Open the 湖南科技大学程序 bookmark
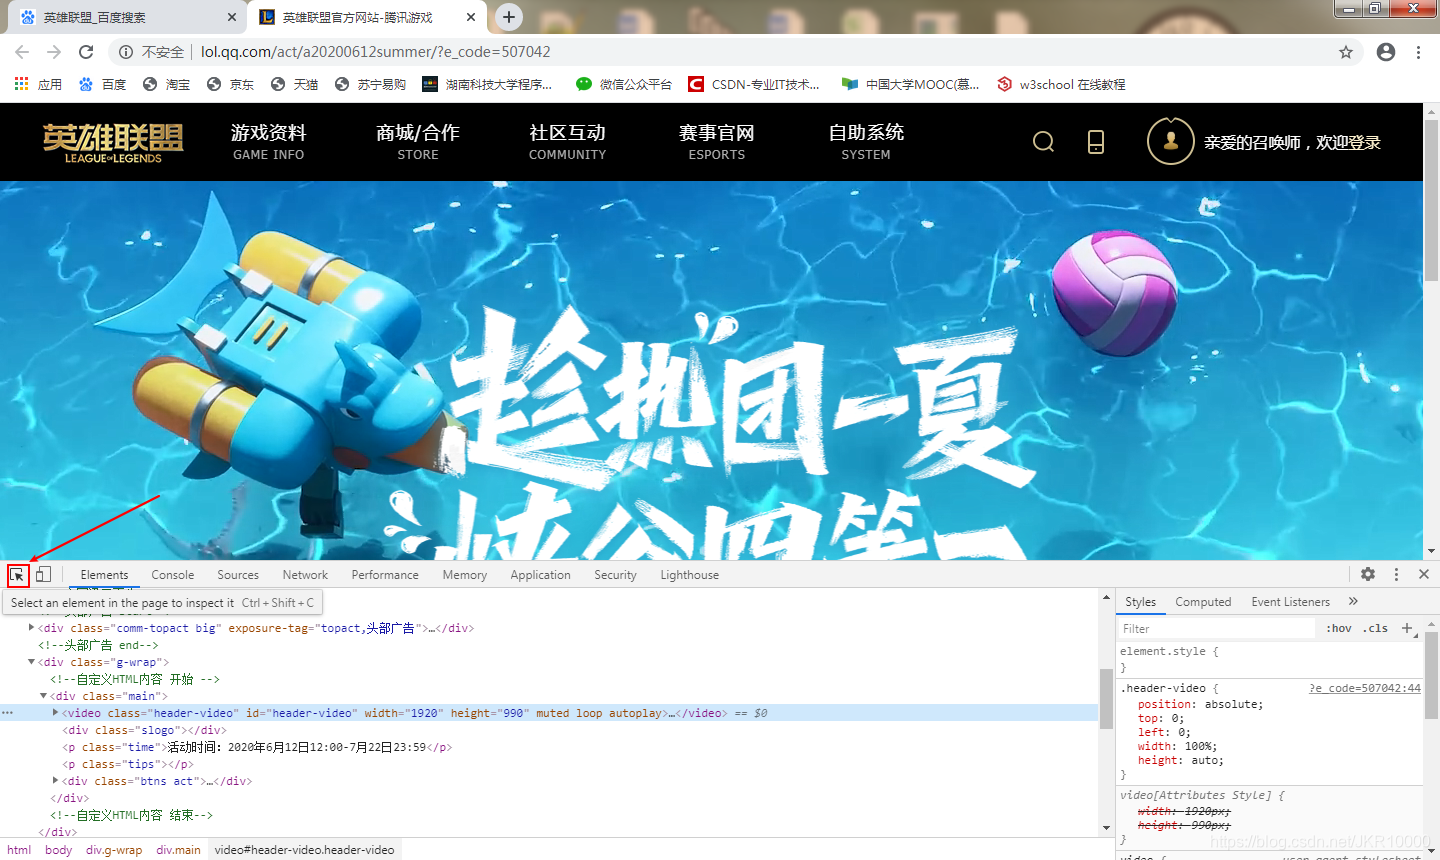Viewport: 1440px width, 860px height. click(488, 84)
